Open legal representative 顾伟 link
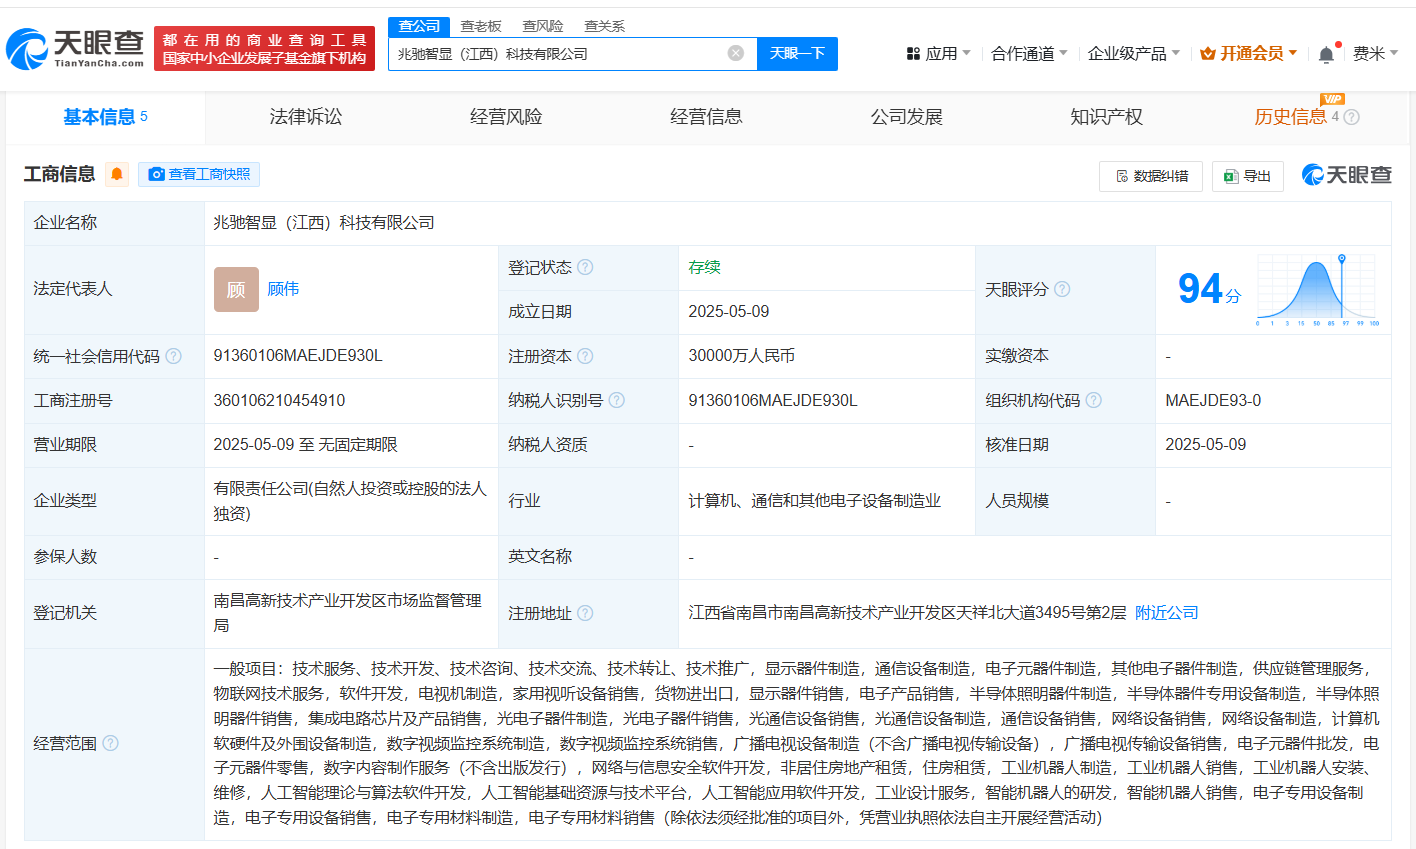Viewport: 1416px width, 849px height. [x=283, y=289]
